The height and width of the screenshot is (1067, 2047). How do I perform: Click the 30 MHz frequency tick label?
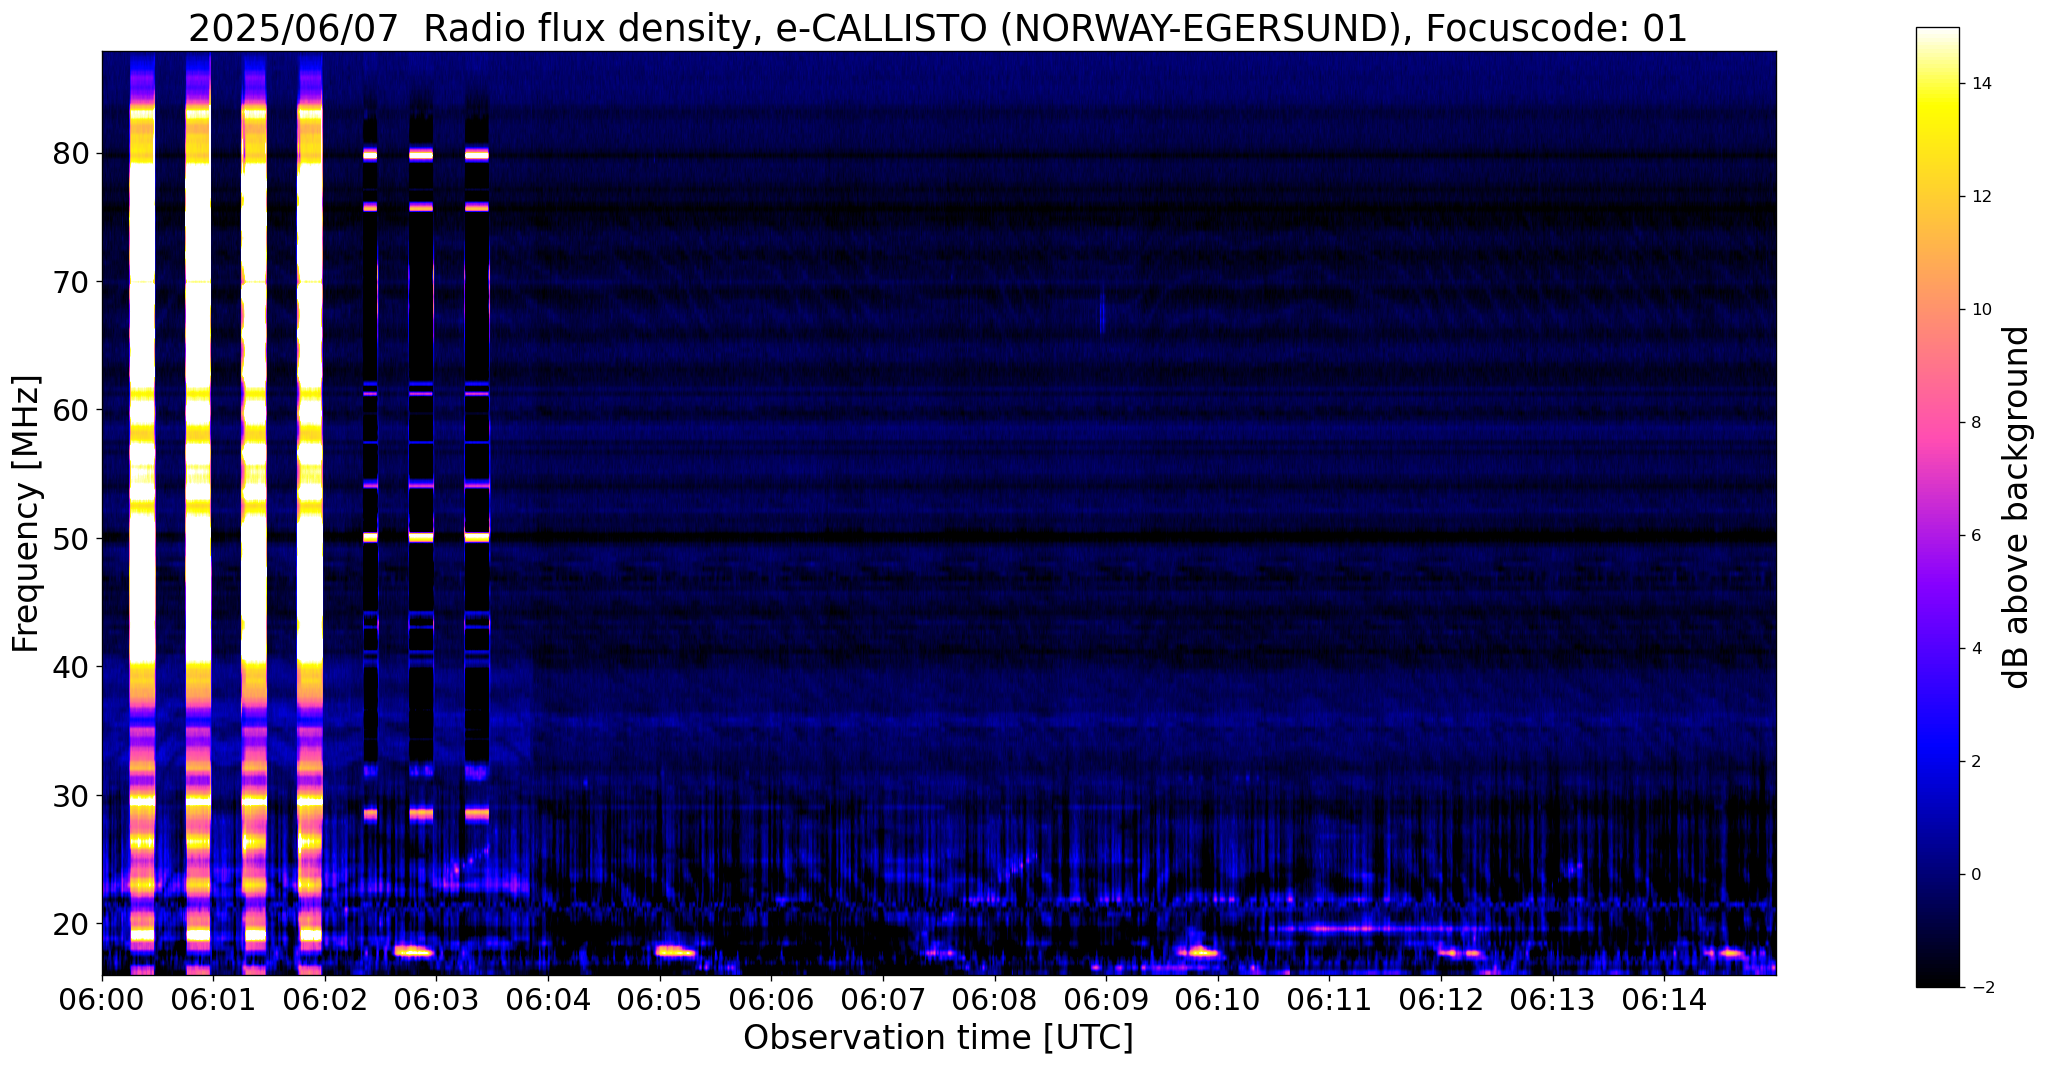(x=72, y=795)
